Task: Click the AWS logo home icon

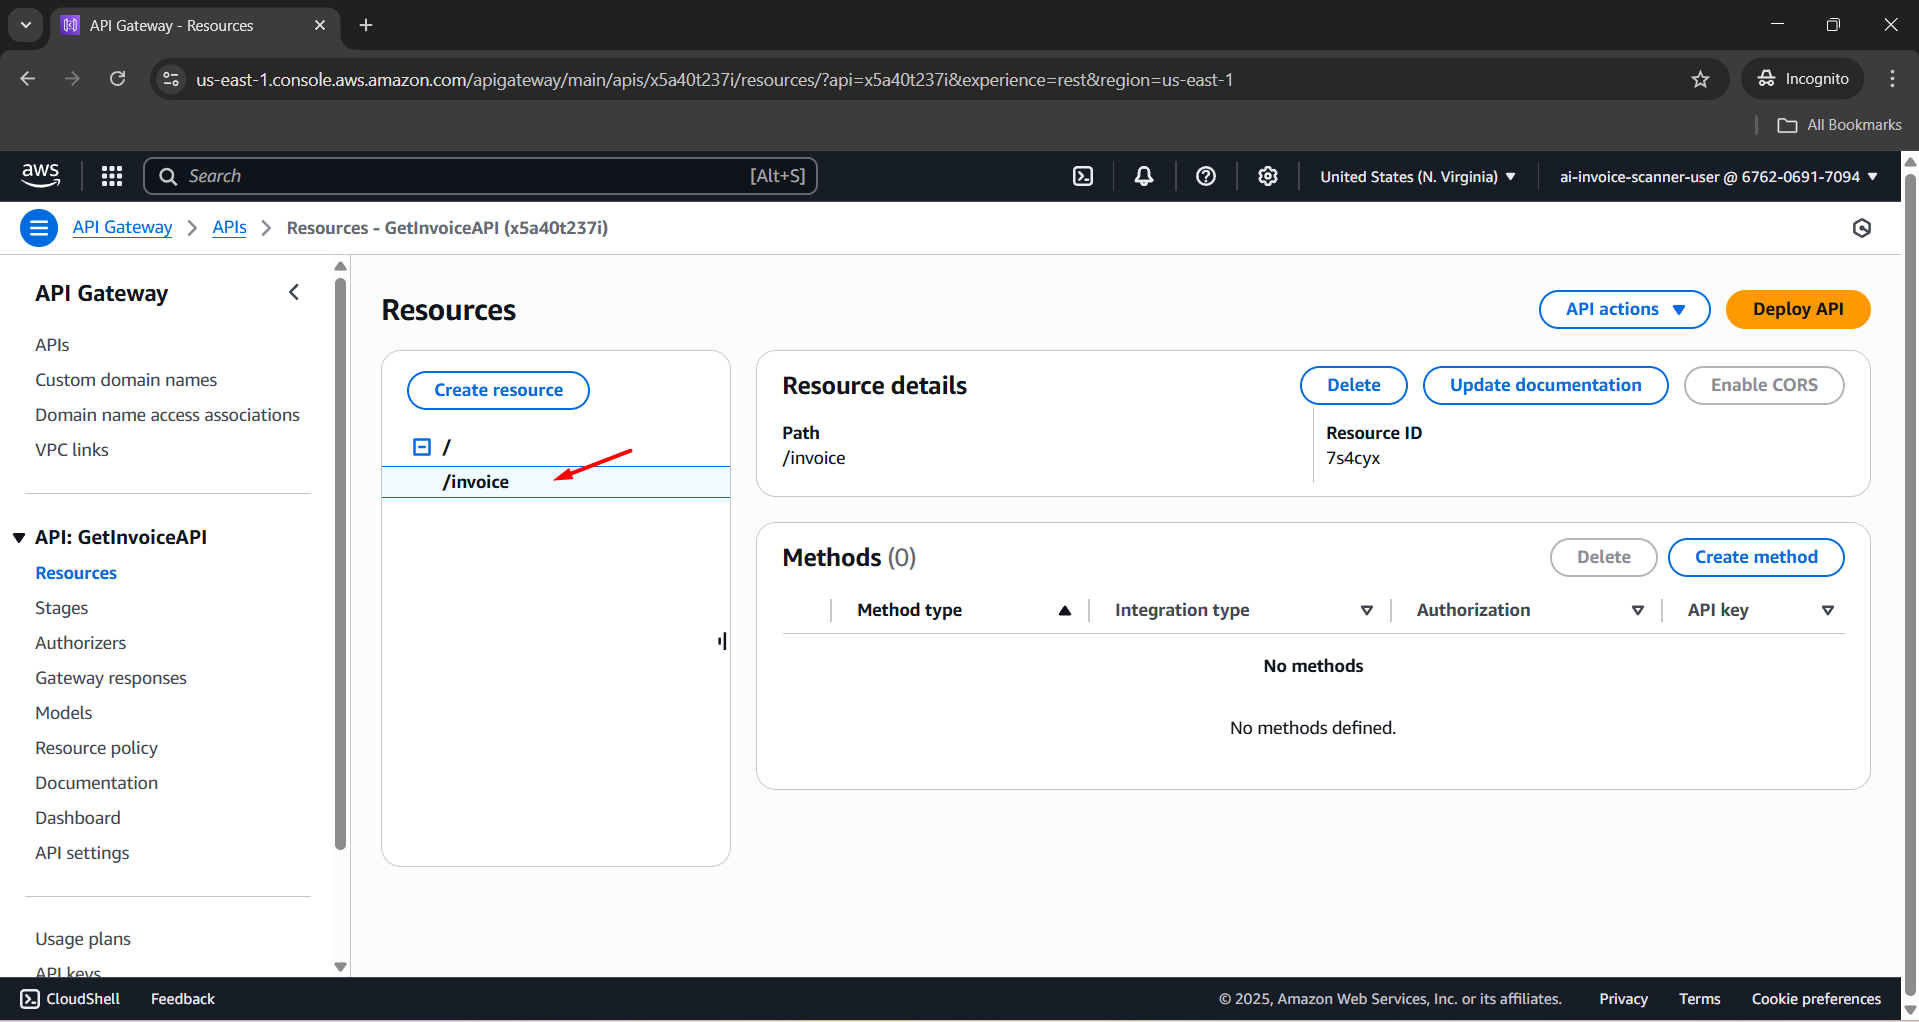Action: (x=40, y=176)
